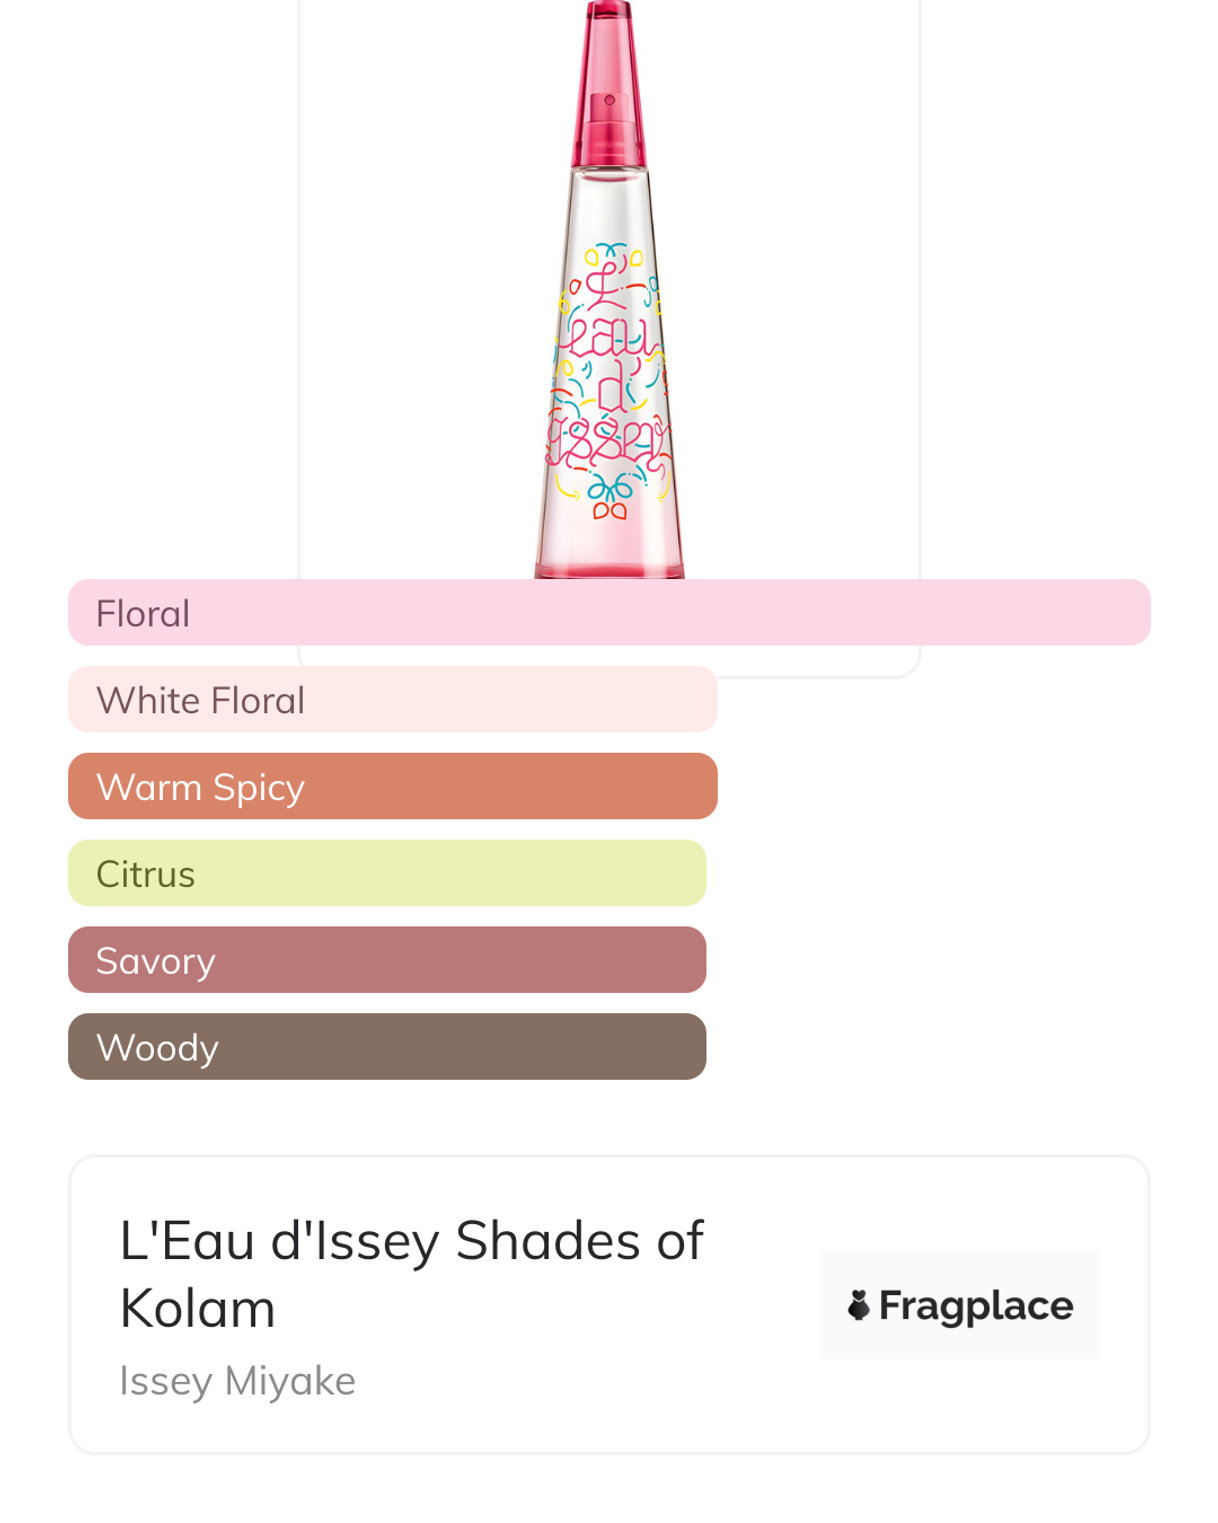Image resolution: width=1218 pixels, height=1523 pixels.
Task: Click the spray nozzle on the bottle cap
Action: 609,101
